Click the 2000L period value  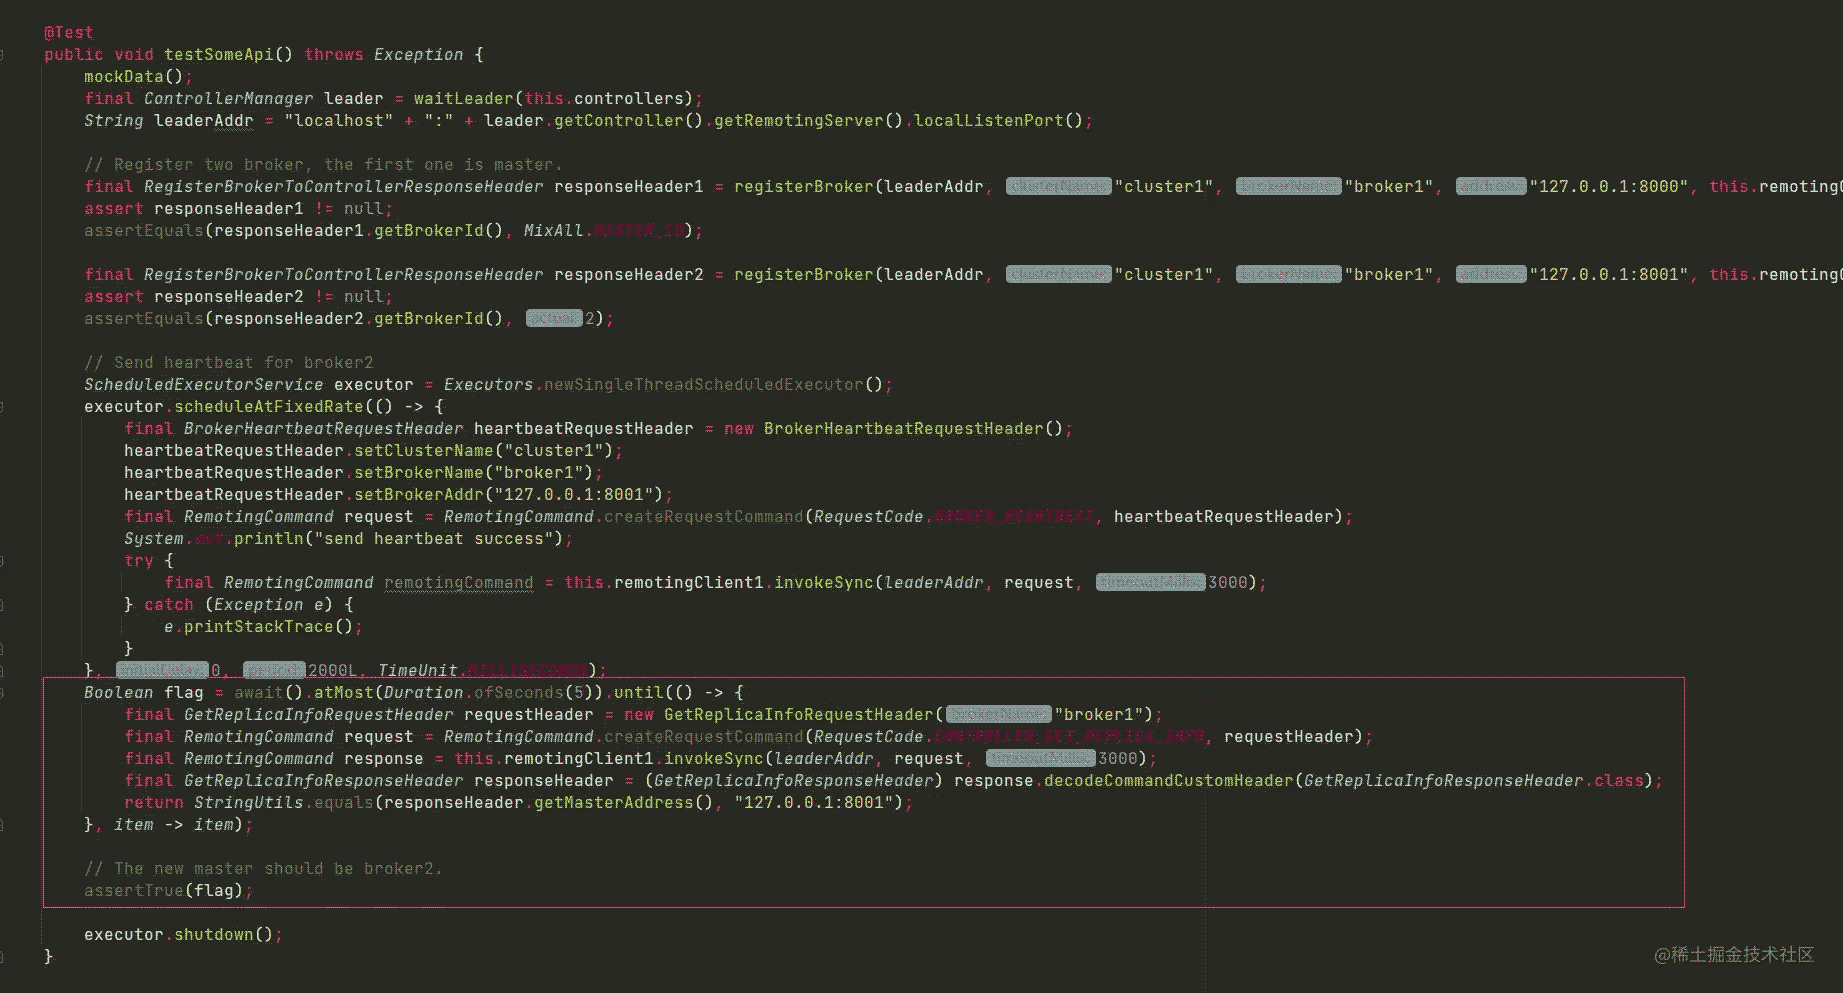[x=331, y=671]
